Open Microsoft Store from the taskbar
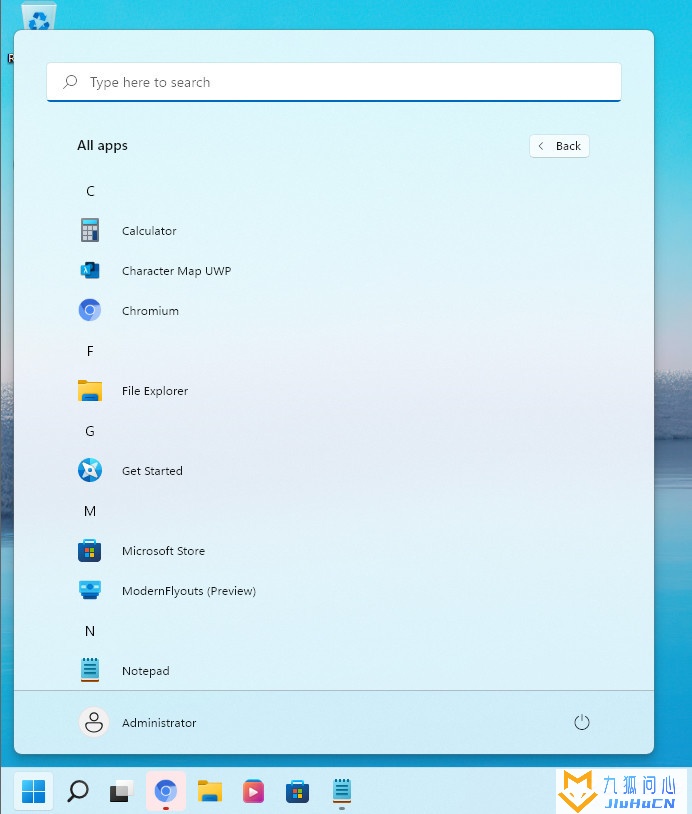The width and height of the screenshot is (692, 814). [x=297, y=792]
